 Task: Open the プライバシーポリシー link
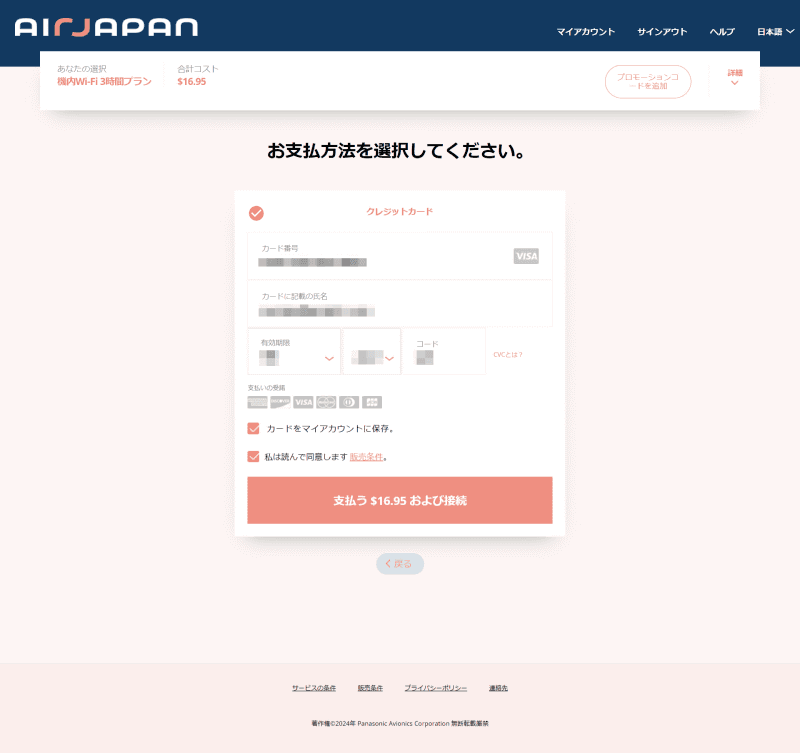(435, 687)
